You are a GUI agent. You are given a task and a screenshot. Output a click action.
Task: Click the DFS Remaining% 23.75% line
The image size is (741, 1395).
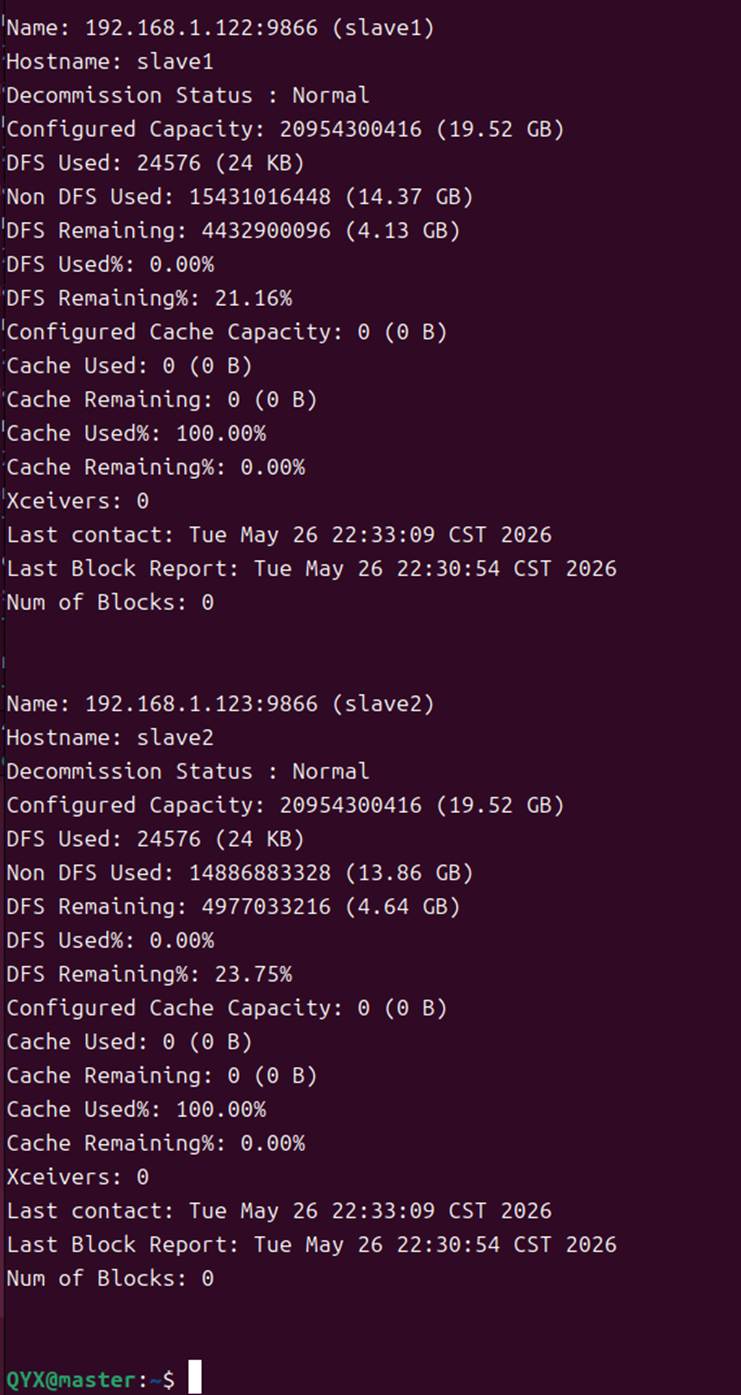pos(149,974)
